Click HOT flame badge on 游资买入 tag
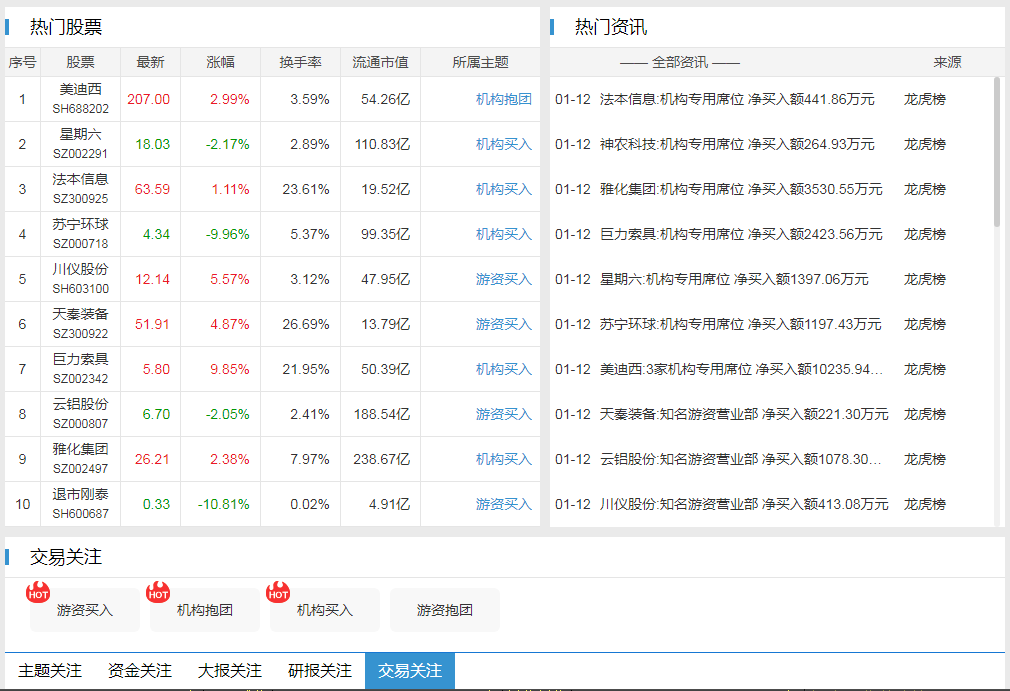1010x691 pixels. (38, 592)
